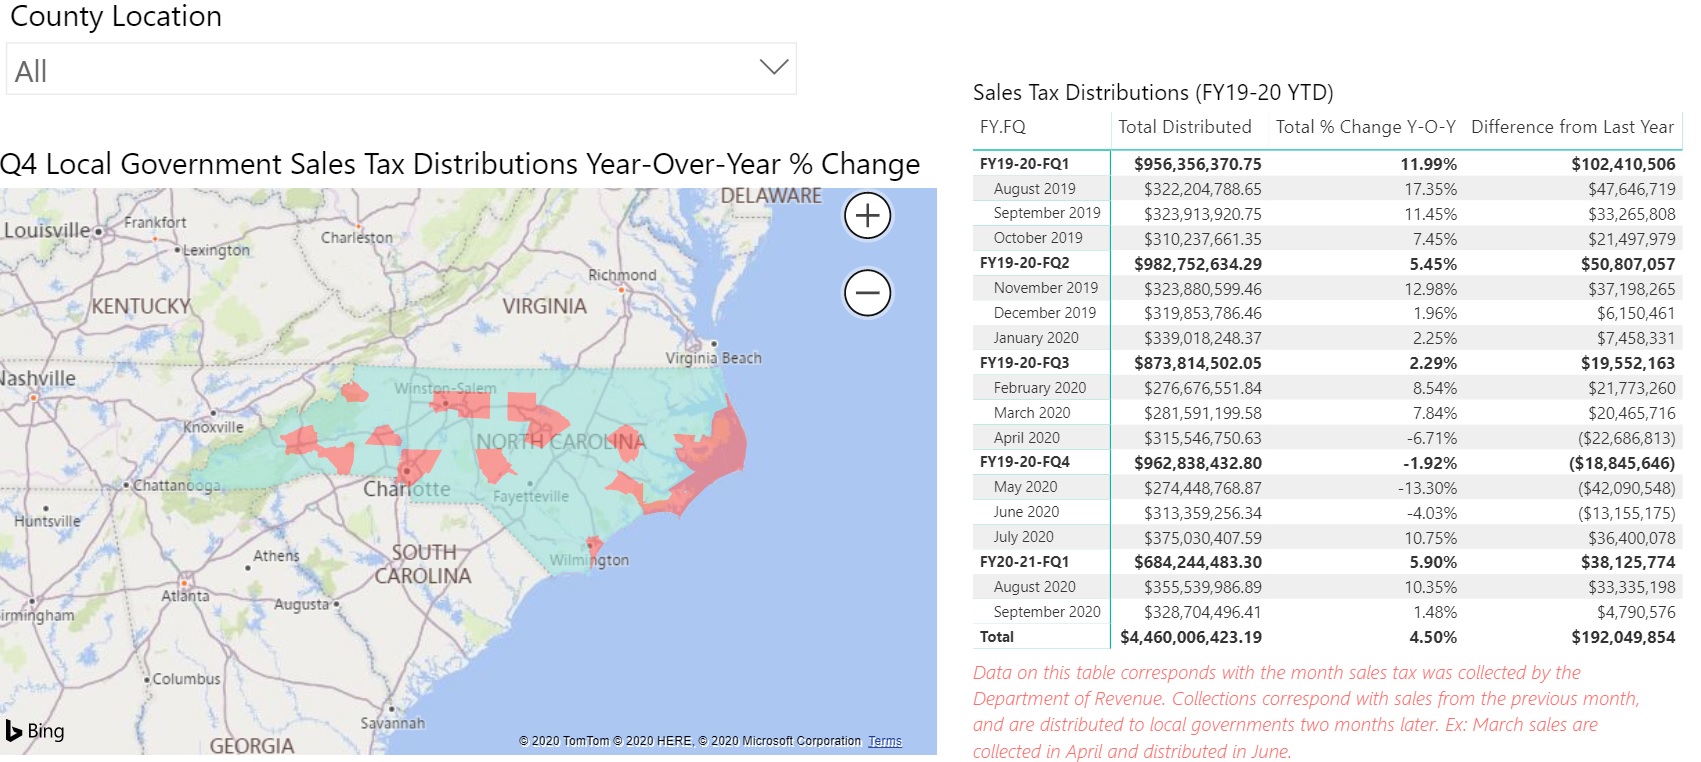Zoom out of the map with the minus button

tap(867, 293)
